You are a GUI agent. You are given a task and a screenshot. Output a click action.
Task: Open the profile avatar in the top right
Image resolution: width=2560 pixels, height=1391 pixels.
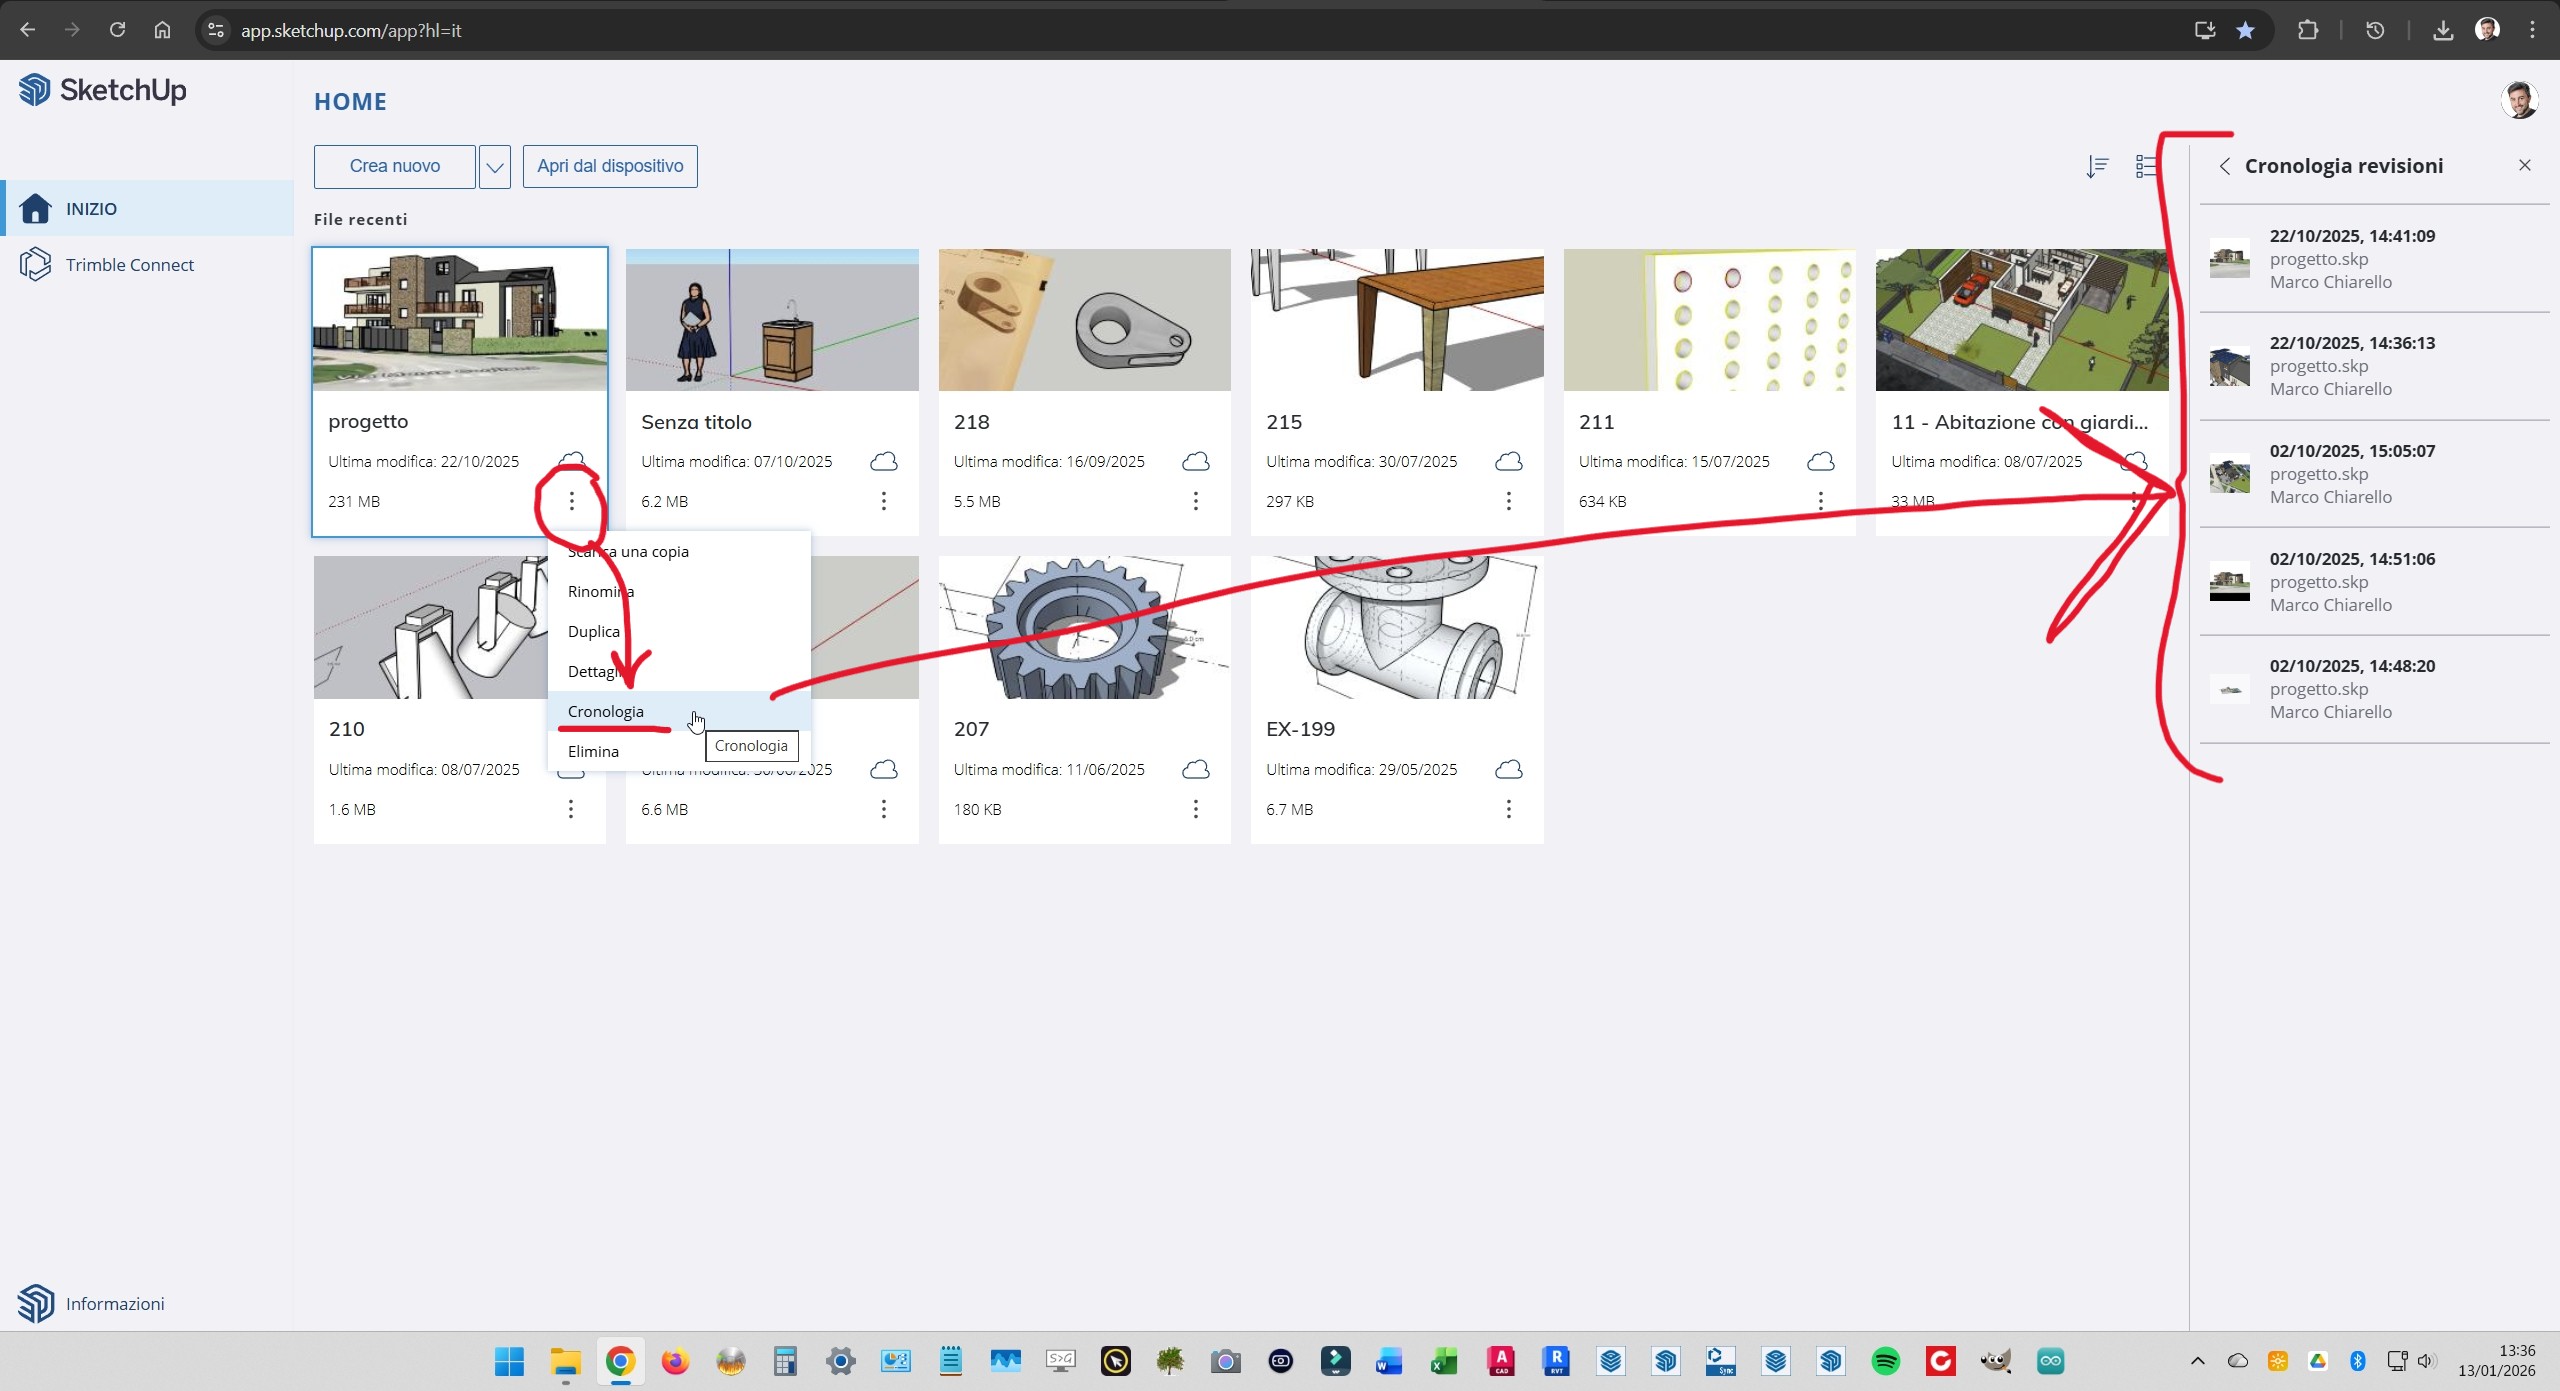pos(2521,99)
